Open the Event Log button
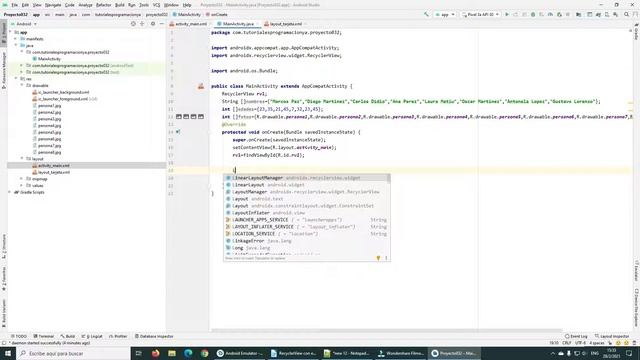This screenshot has width=640, height=360. (576, 336)
